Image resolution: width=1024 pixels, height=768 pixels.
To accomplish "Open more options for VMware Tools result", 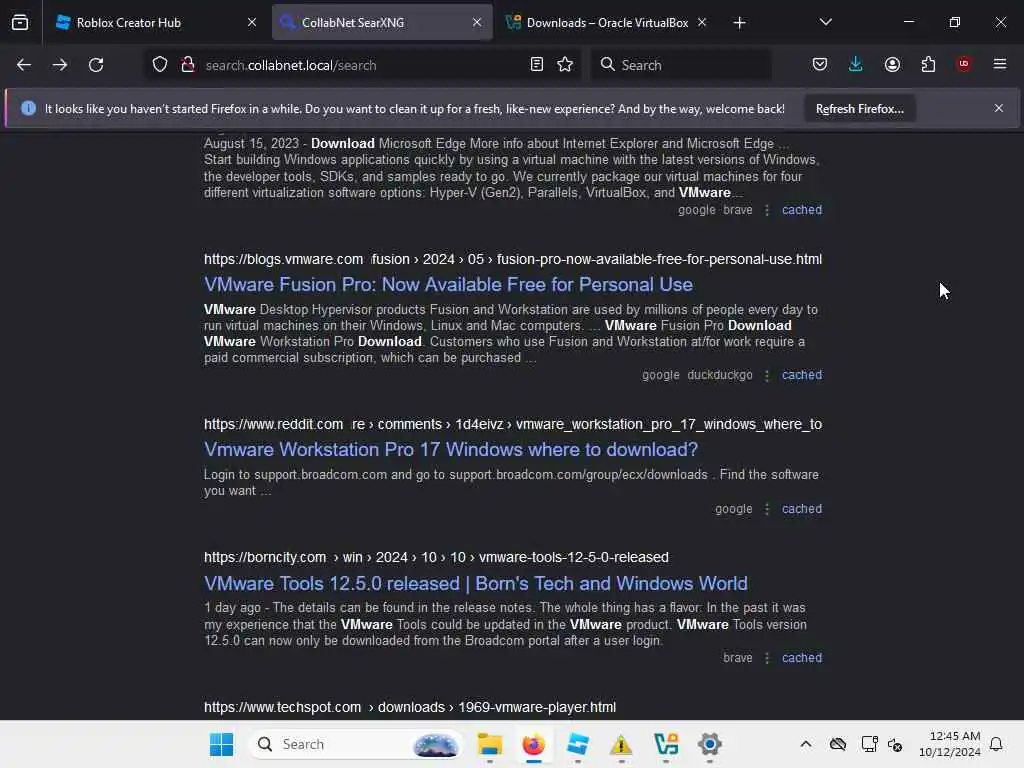I will pyautogui.click(x=767, y=658).
